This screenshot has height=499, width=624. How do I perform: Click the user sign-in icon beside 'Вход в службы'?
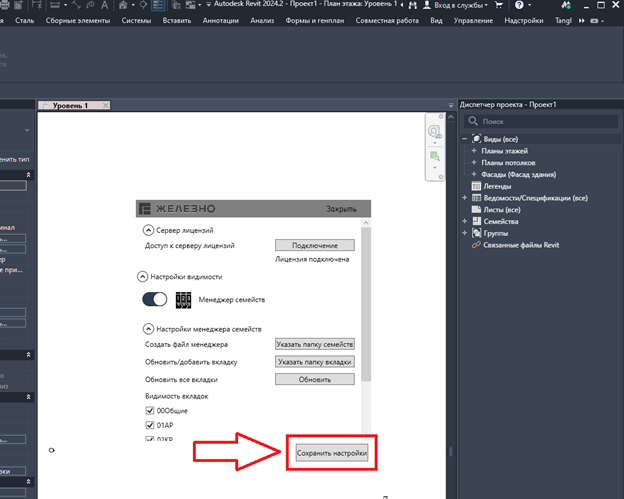click(427, 5)
